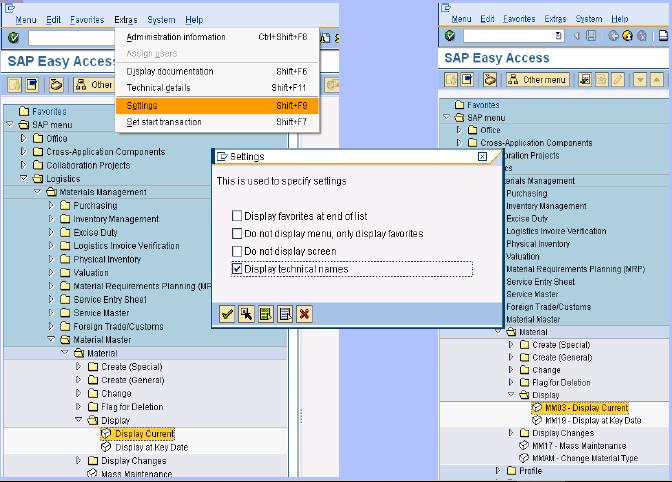The image size is (672, 482).
Task: Click greyed User menu icon, right window
Action: 451,80
